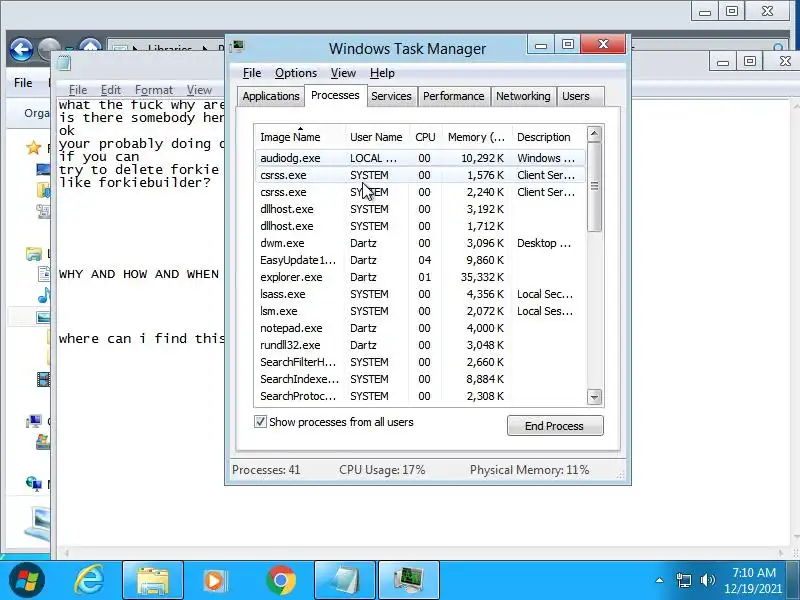The height and width of the screenshot is (600, 800).
Task: Sort processes by Memory column
Action: tap(477, 137)
